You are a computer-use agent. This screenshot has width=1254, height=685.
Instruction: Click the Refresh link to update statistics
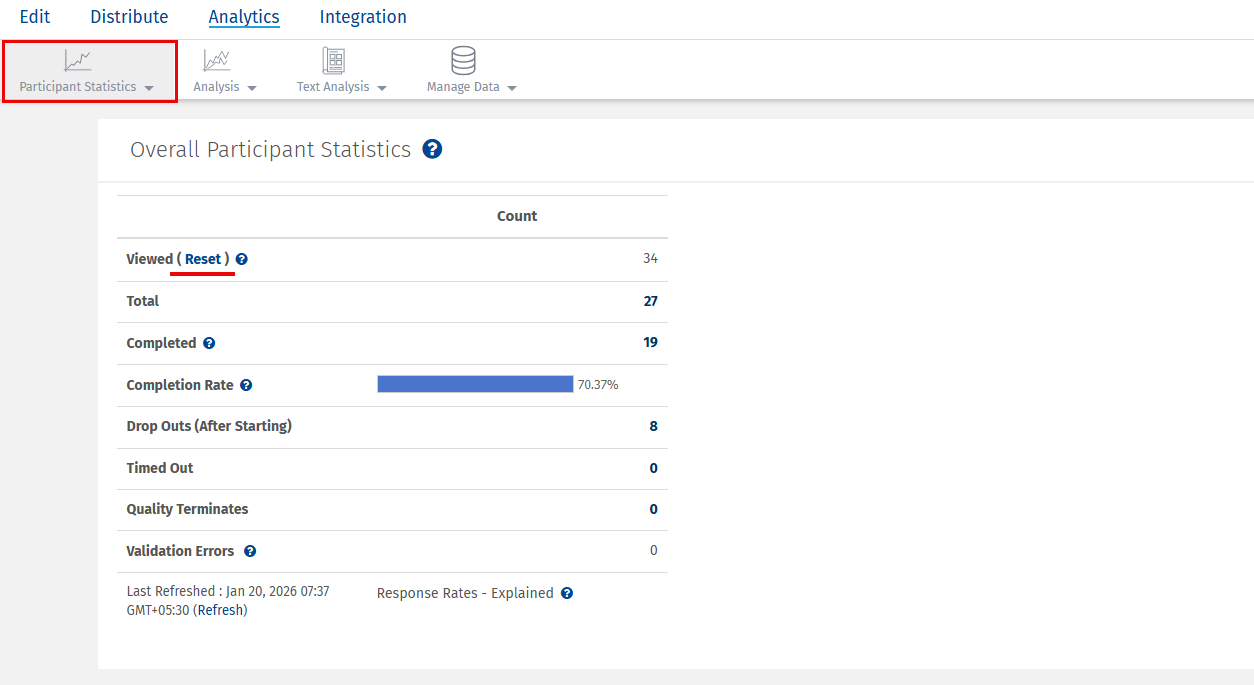coord(220,609)
